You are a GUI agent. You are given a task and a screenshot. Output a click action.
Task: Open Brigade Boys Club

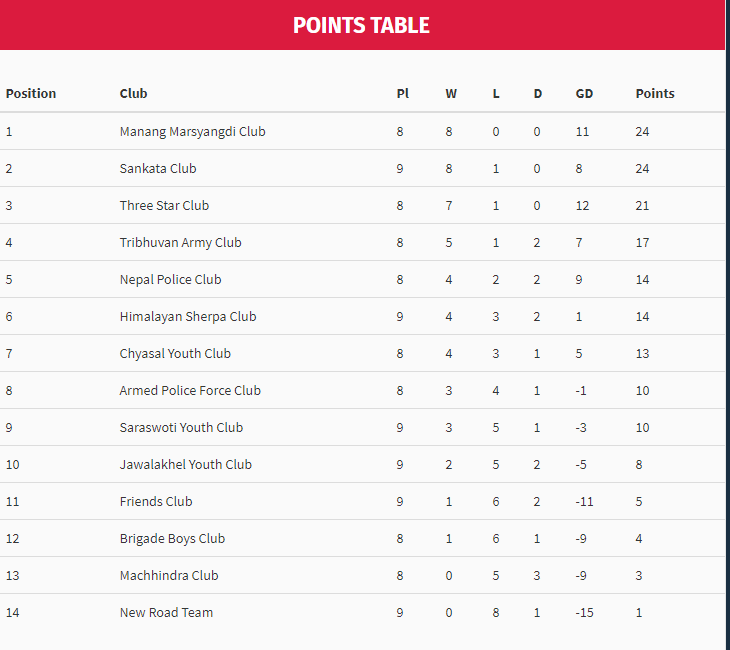(172, 538)
